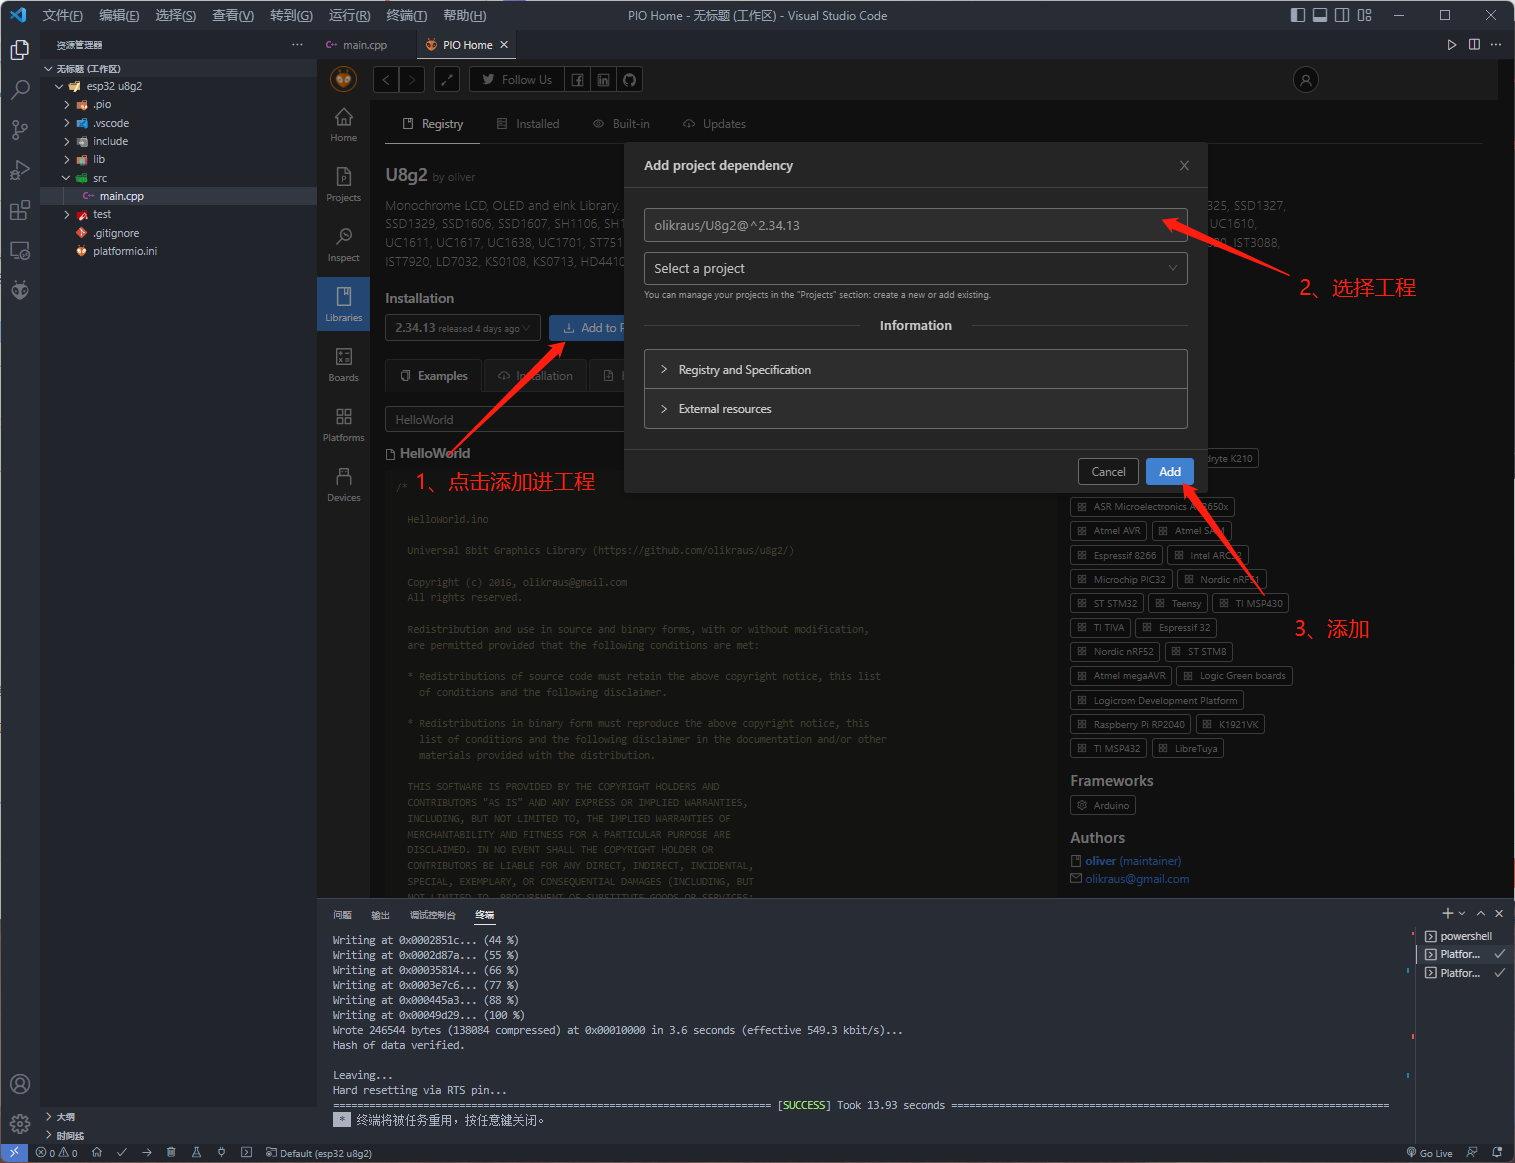Toggle the primary side bar layout button
Viewport: 1515px width, 1163px height.
pos(1298,15)
